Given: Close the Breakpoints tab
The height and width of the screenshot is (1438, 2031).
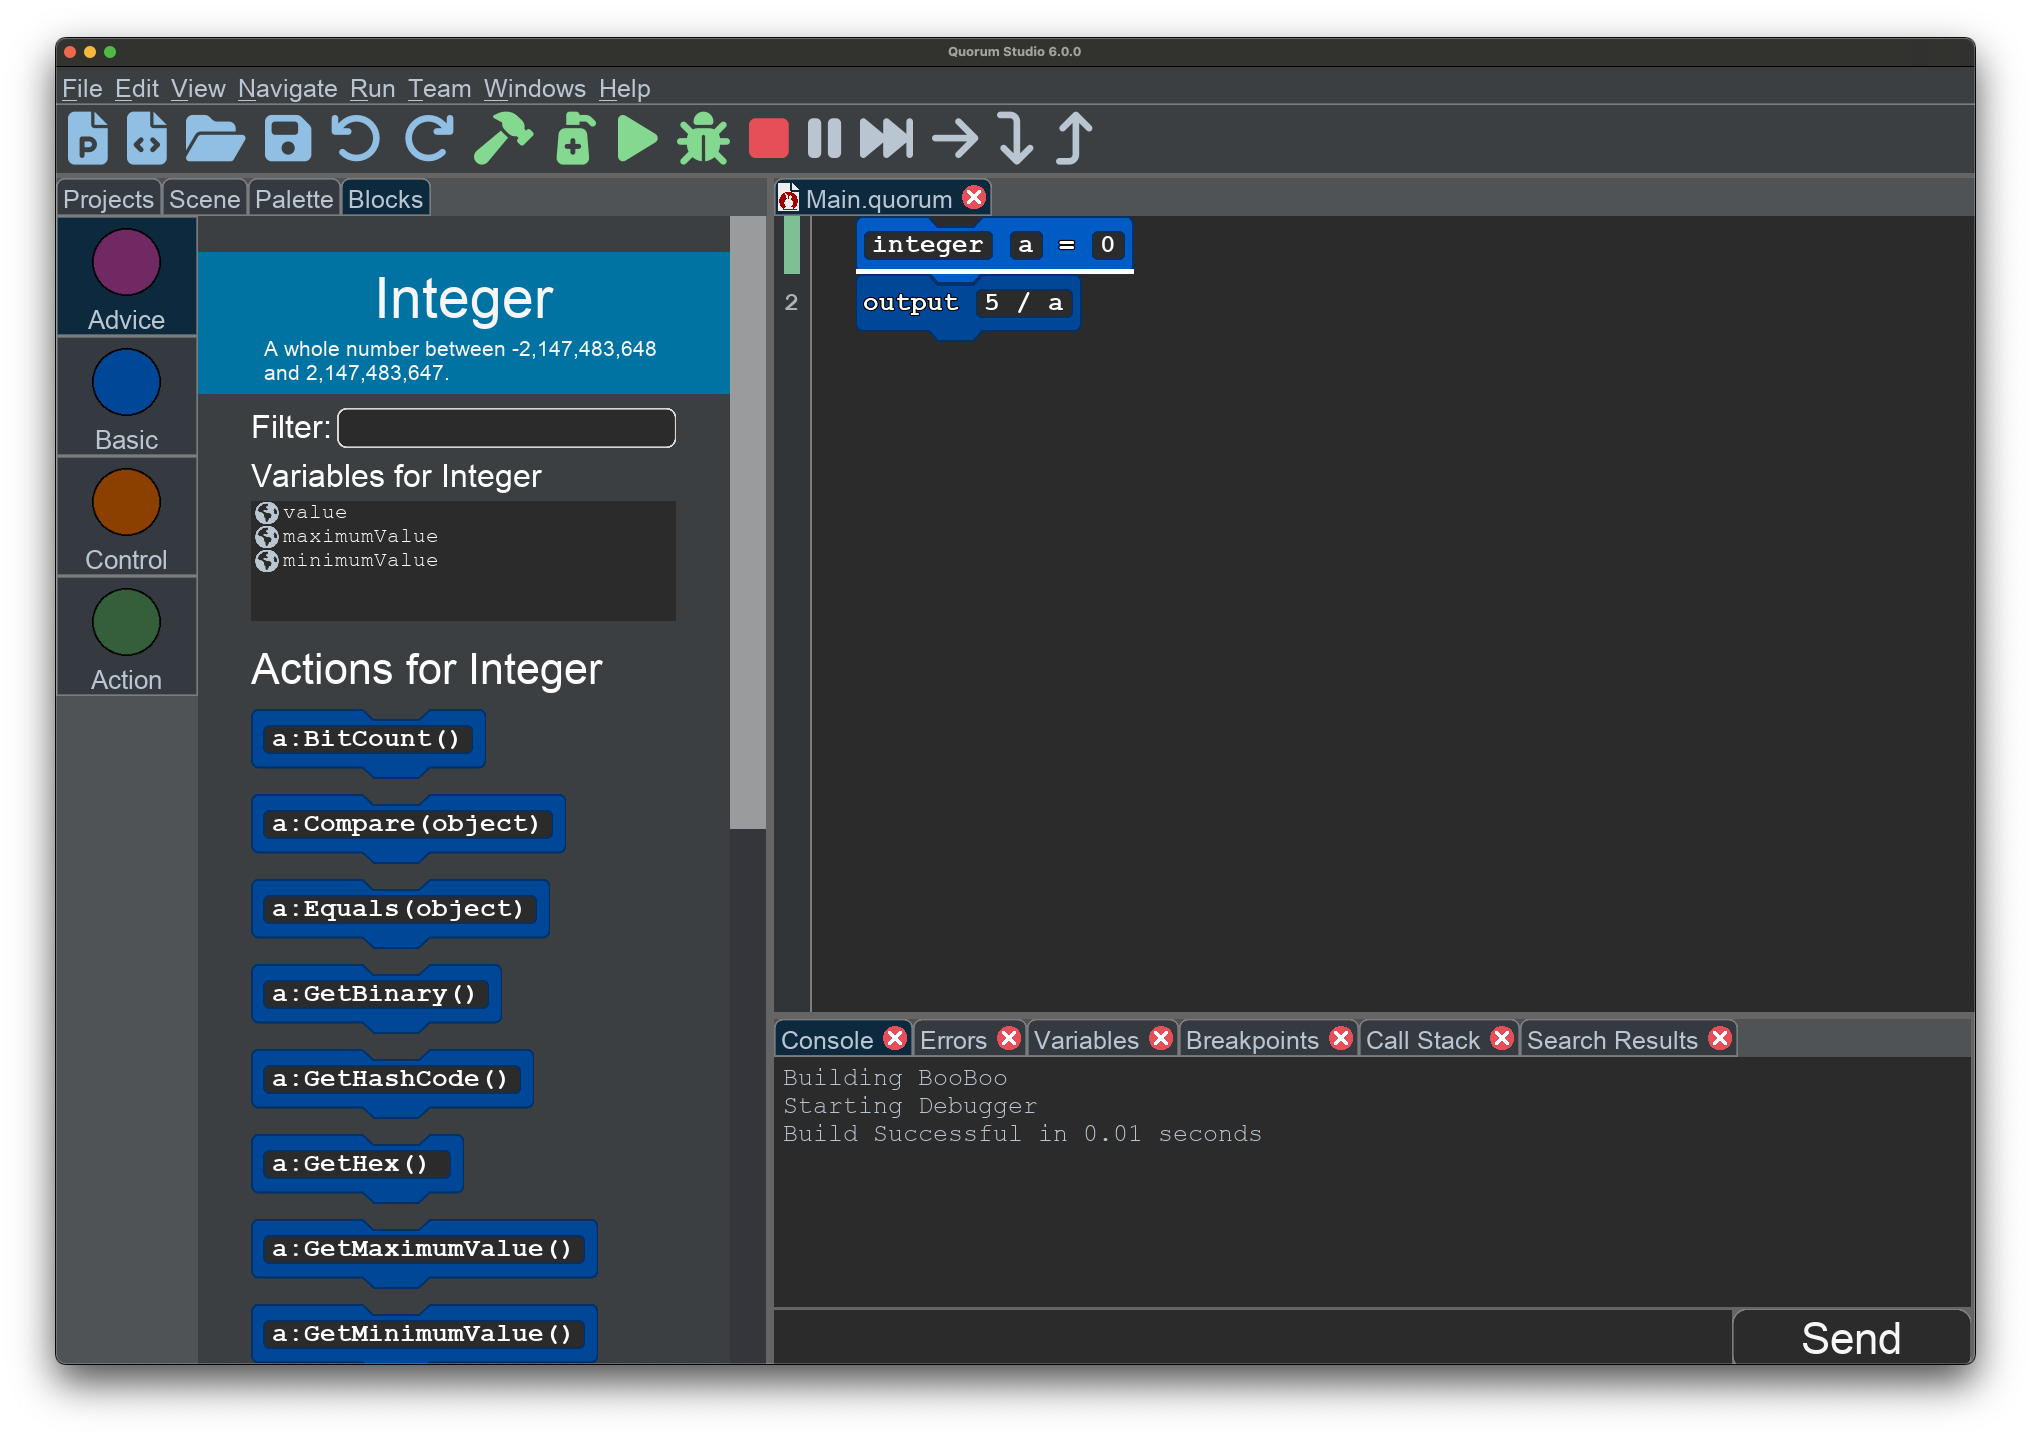Looking at the screenshot, I should (1340, 1039).
